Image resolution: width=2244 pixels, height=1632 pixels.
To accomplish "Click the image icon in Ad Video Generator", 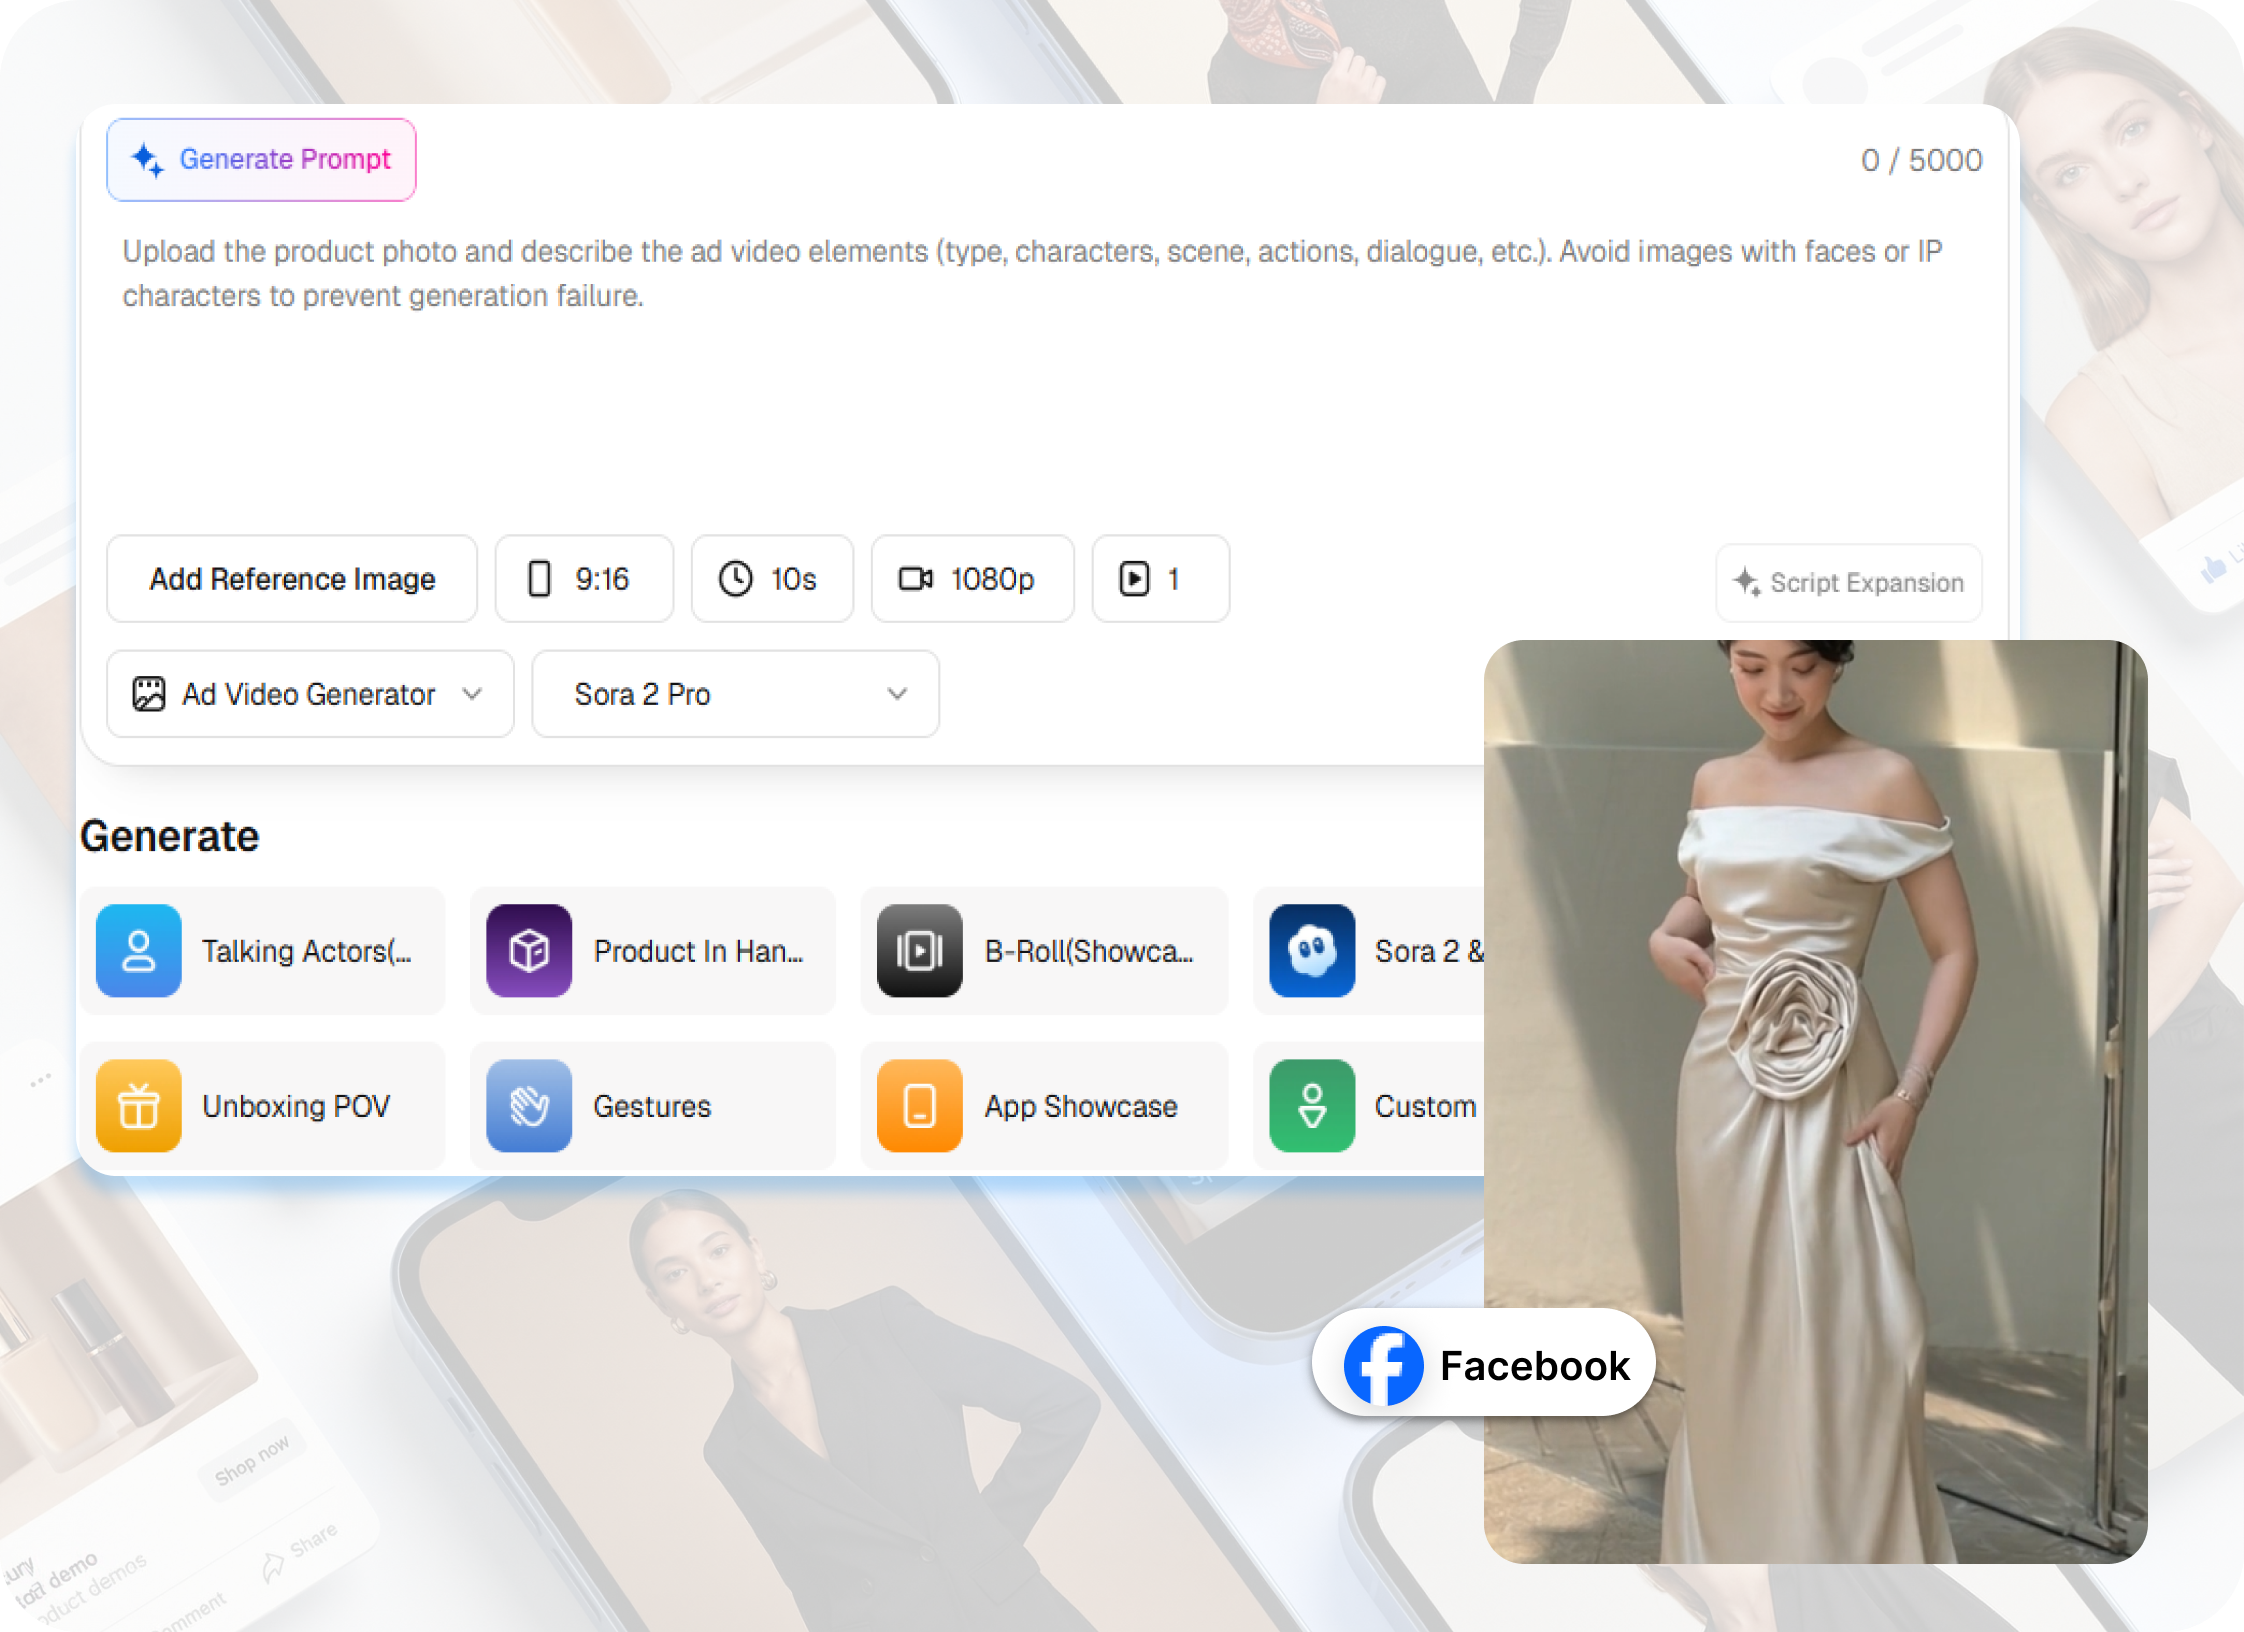I will click(149, 694).
